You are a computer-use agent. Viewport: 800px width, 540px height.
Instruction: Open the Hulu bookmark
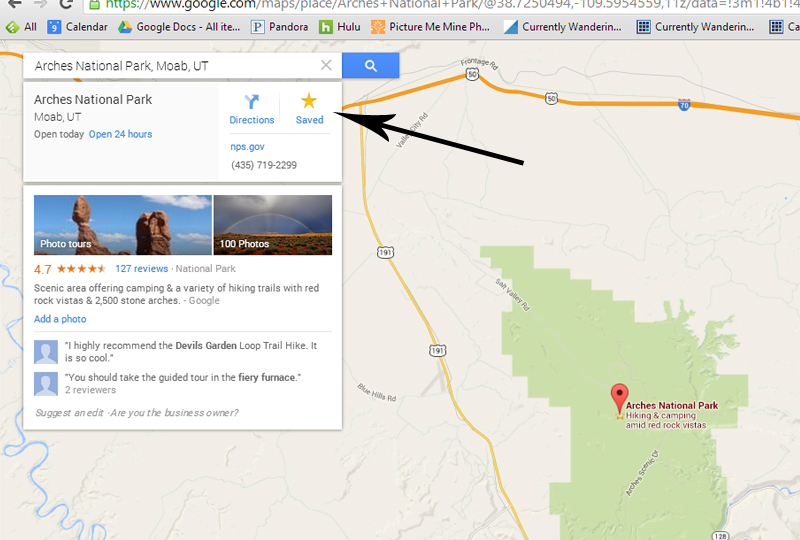(x=339, y=27)
